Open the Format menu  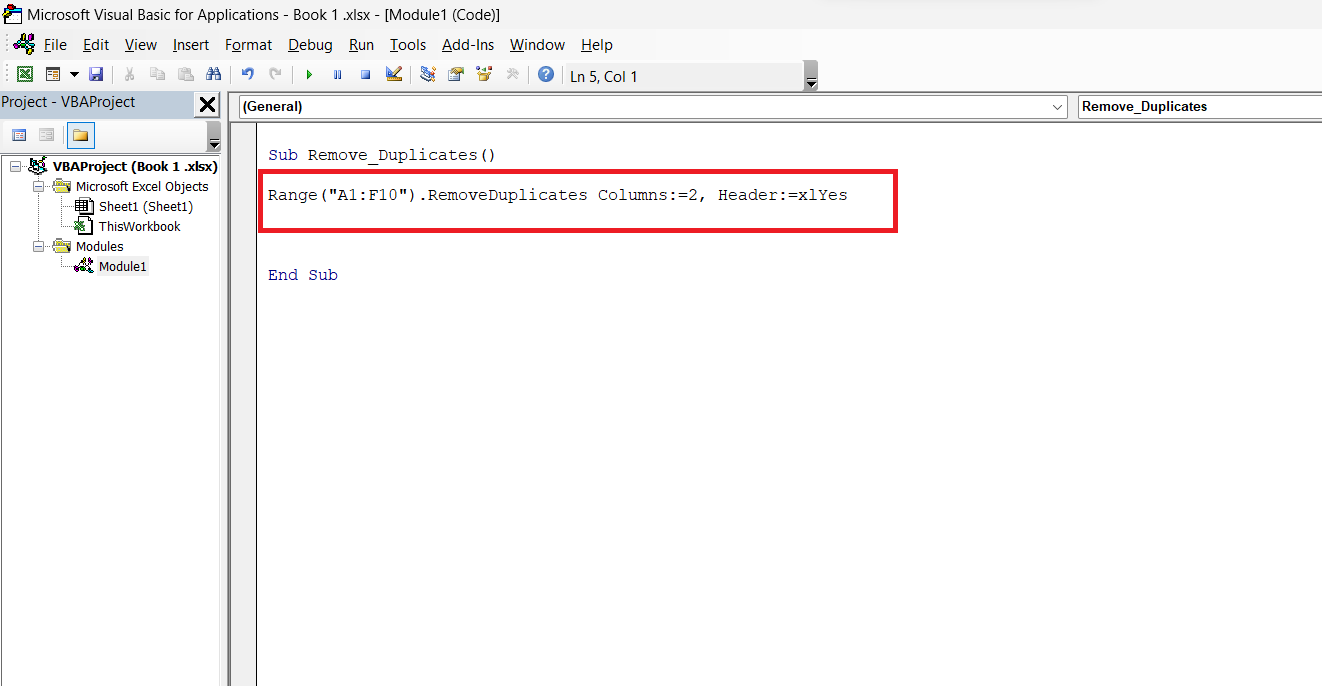coord(248,45)
